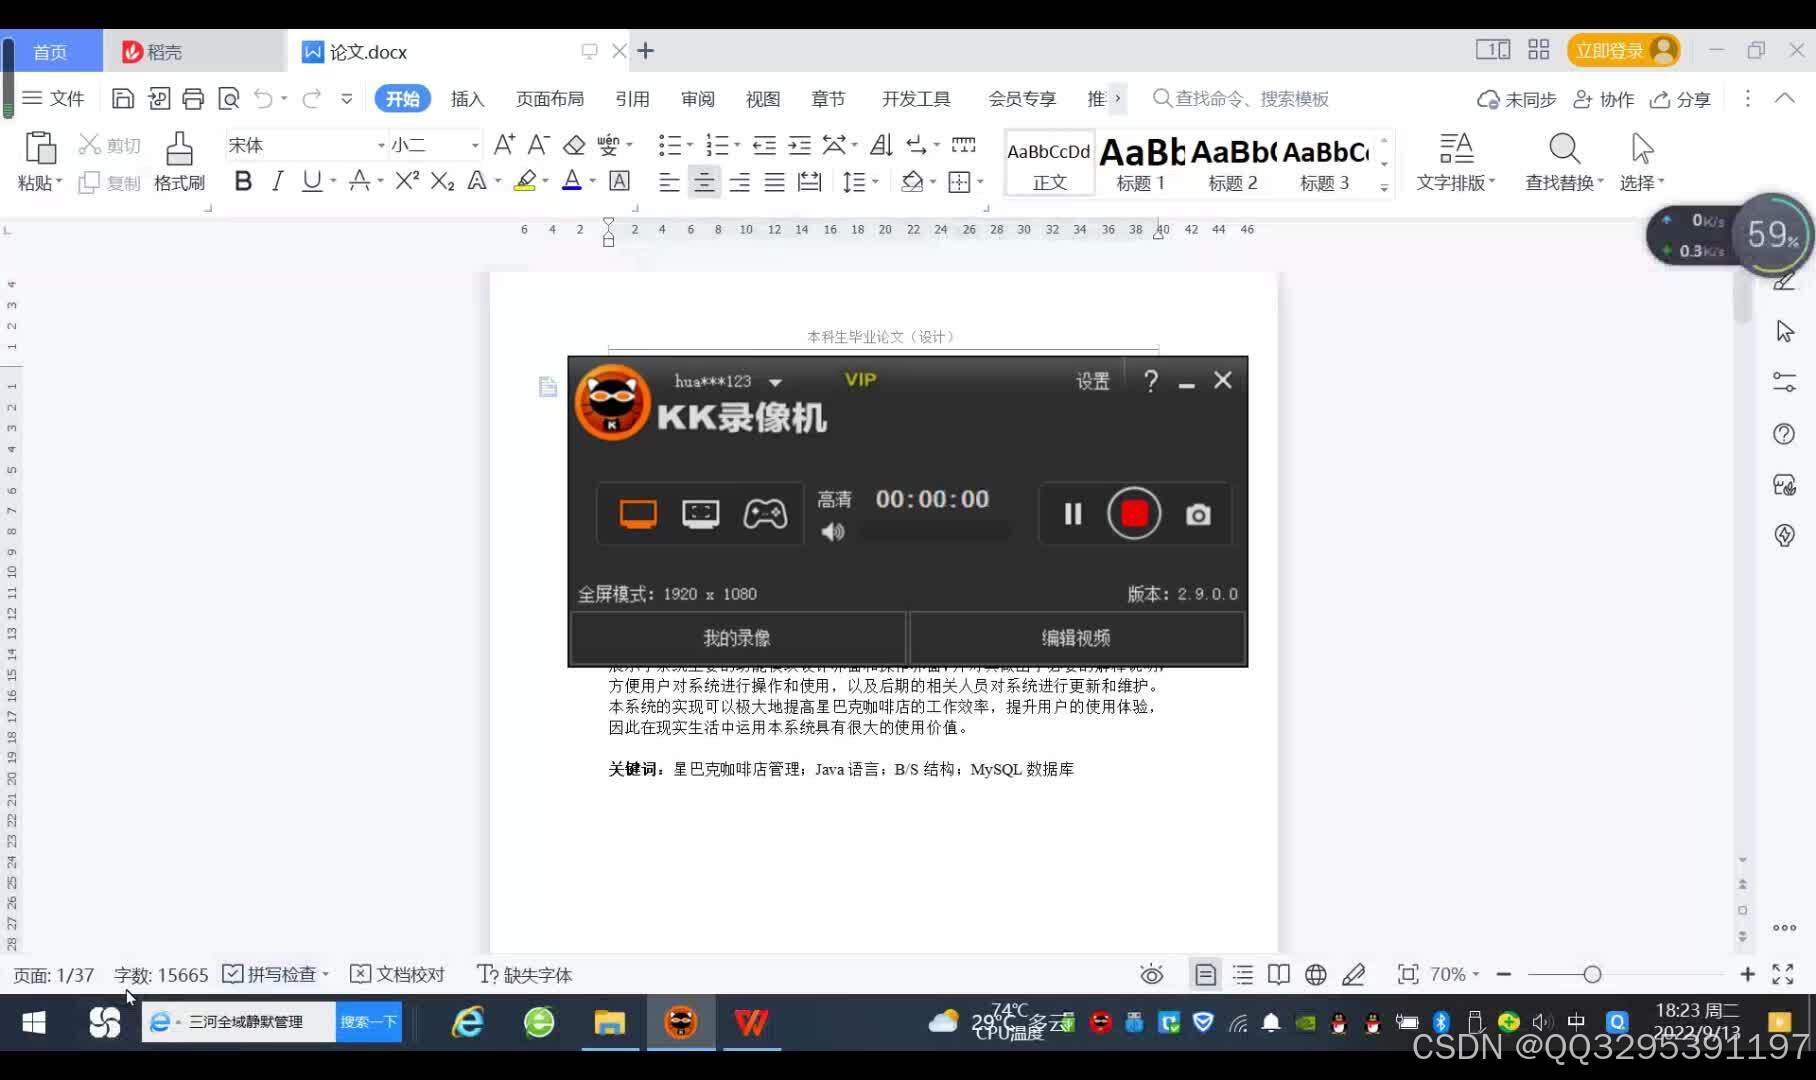
Task: Click the KK speaker volume icon
Action: pyautogui.click(x=832, y=532)
